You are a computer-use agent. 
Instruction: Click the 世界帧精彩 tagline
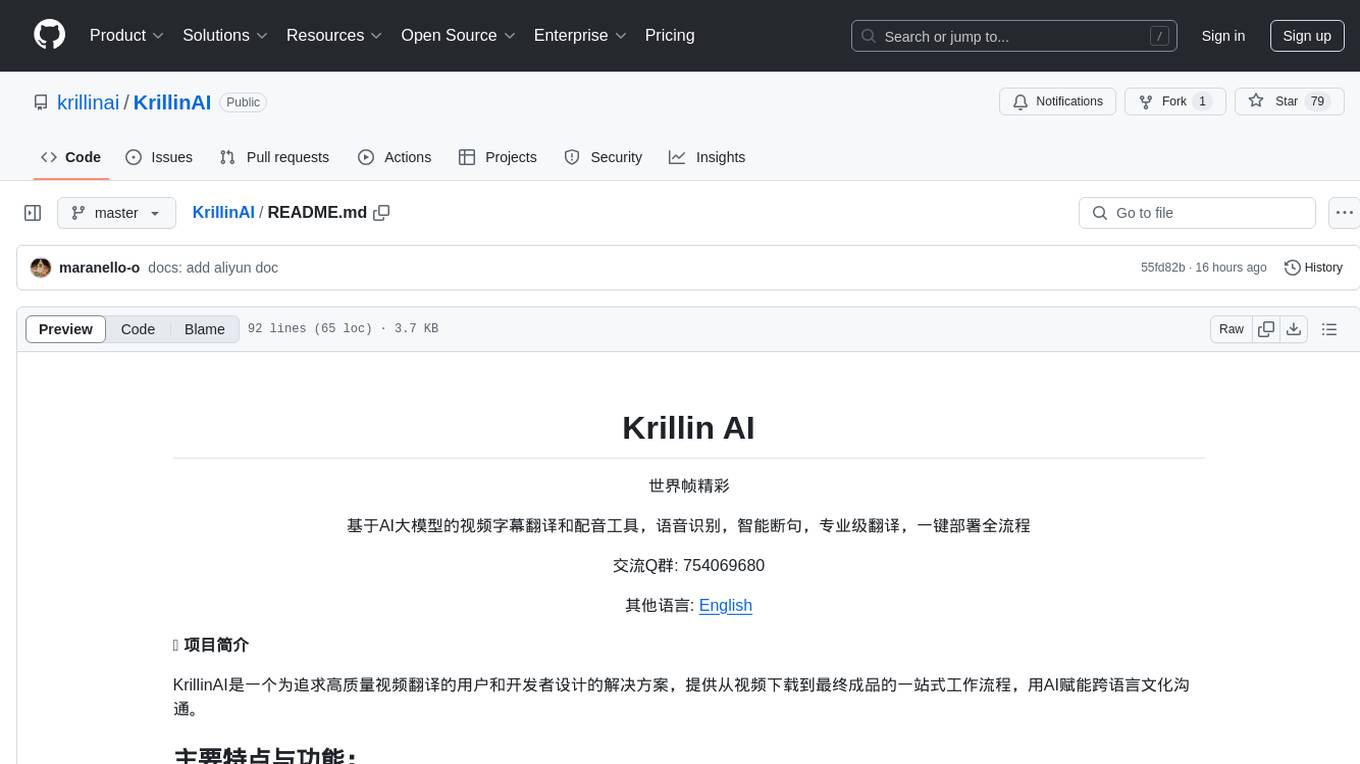689,486
